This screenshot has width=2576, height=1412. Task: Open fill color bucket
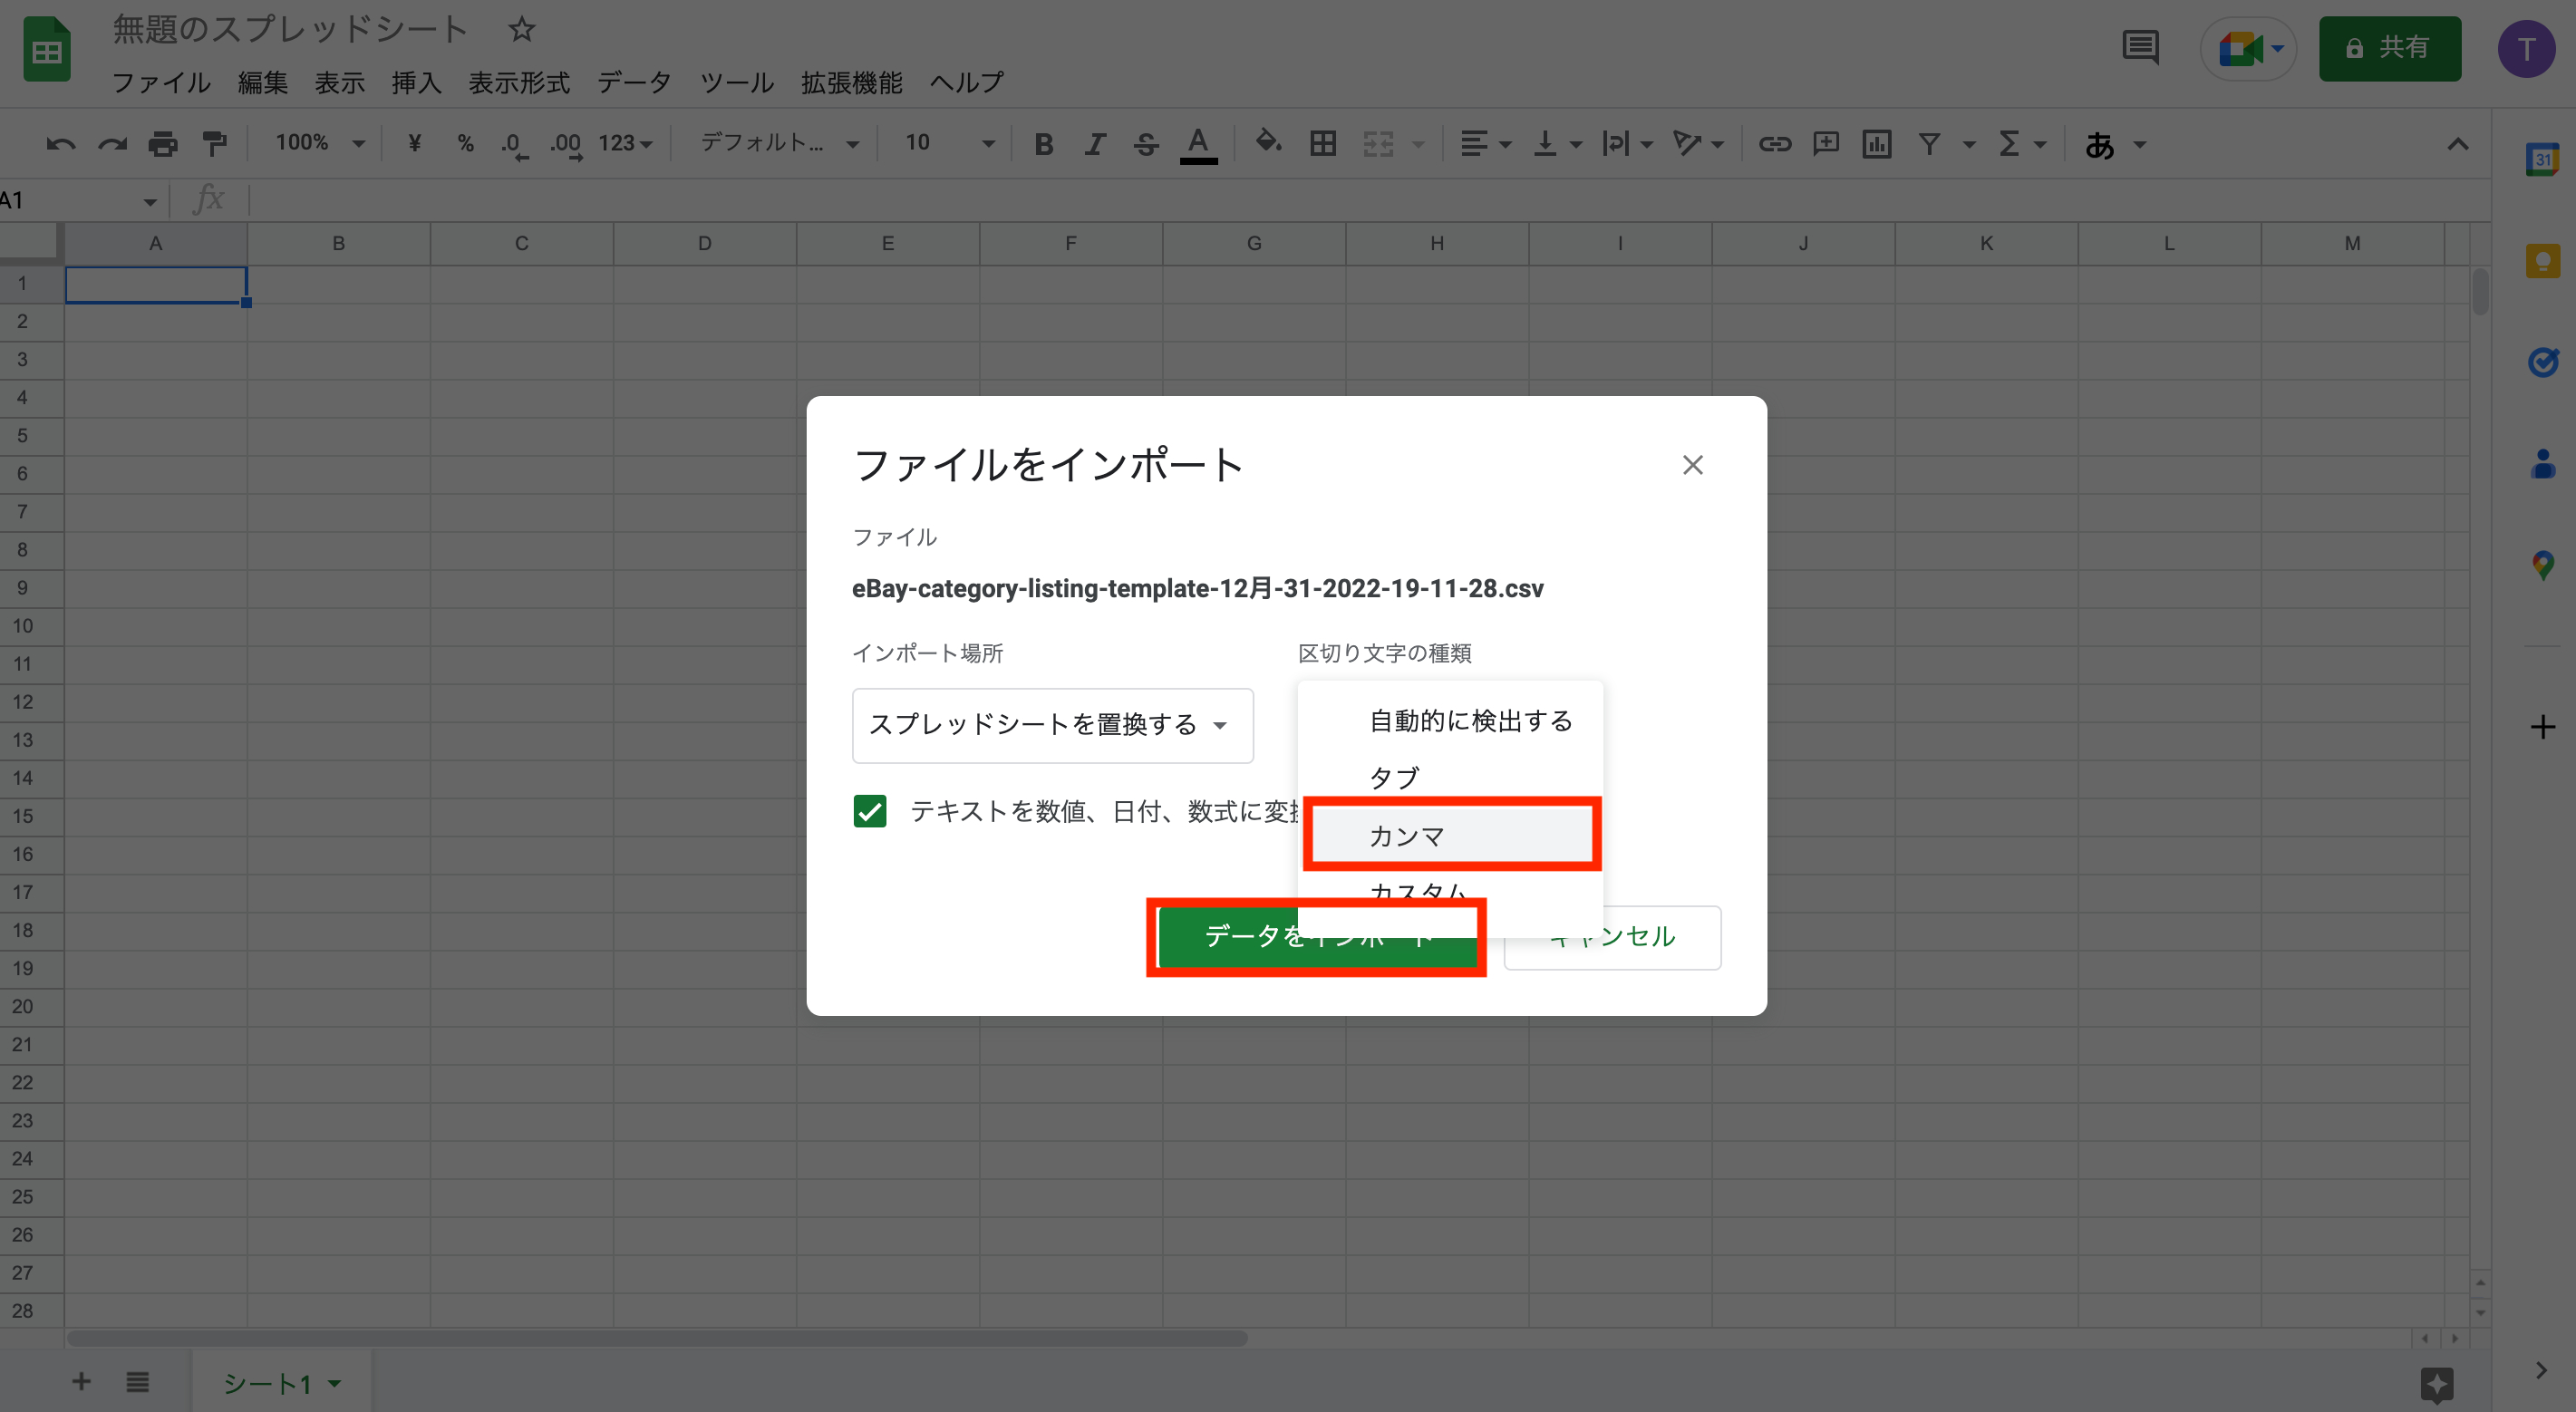pos(1268,143)
